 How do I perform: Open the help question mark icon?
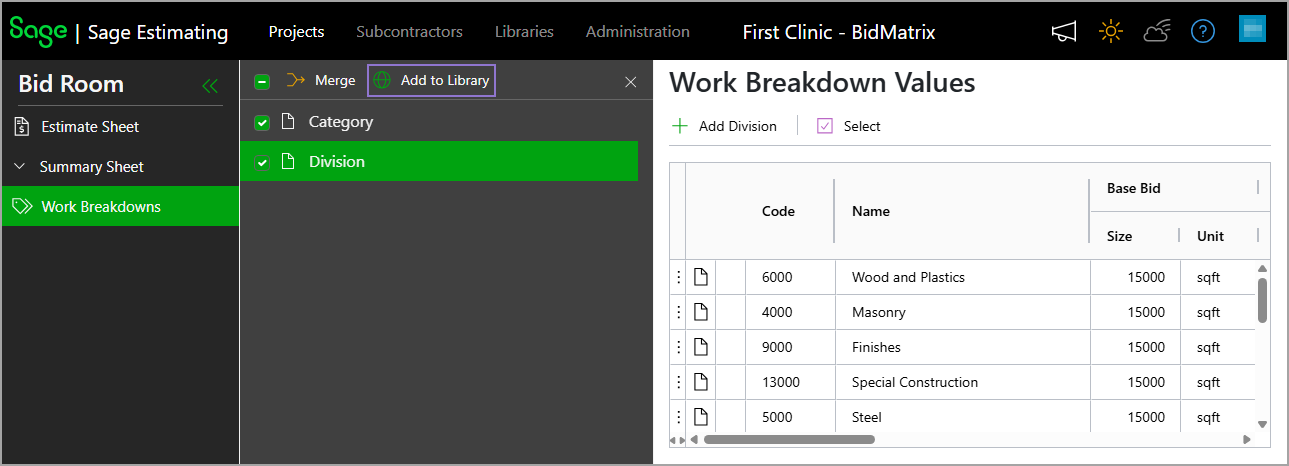(1203, 32)
